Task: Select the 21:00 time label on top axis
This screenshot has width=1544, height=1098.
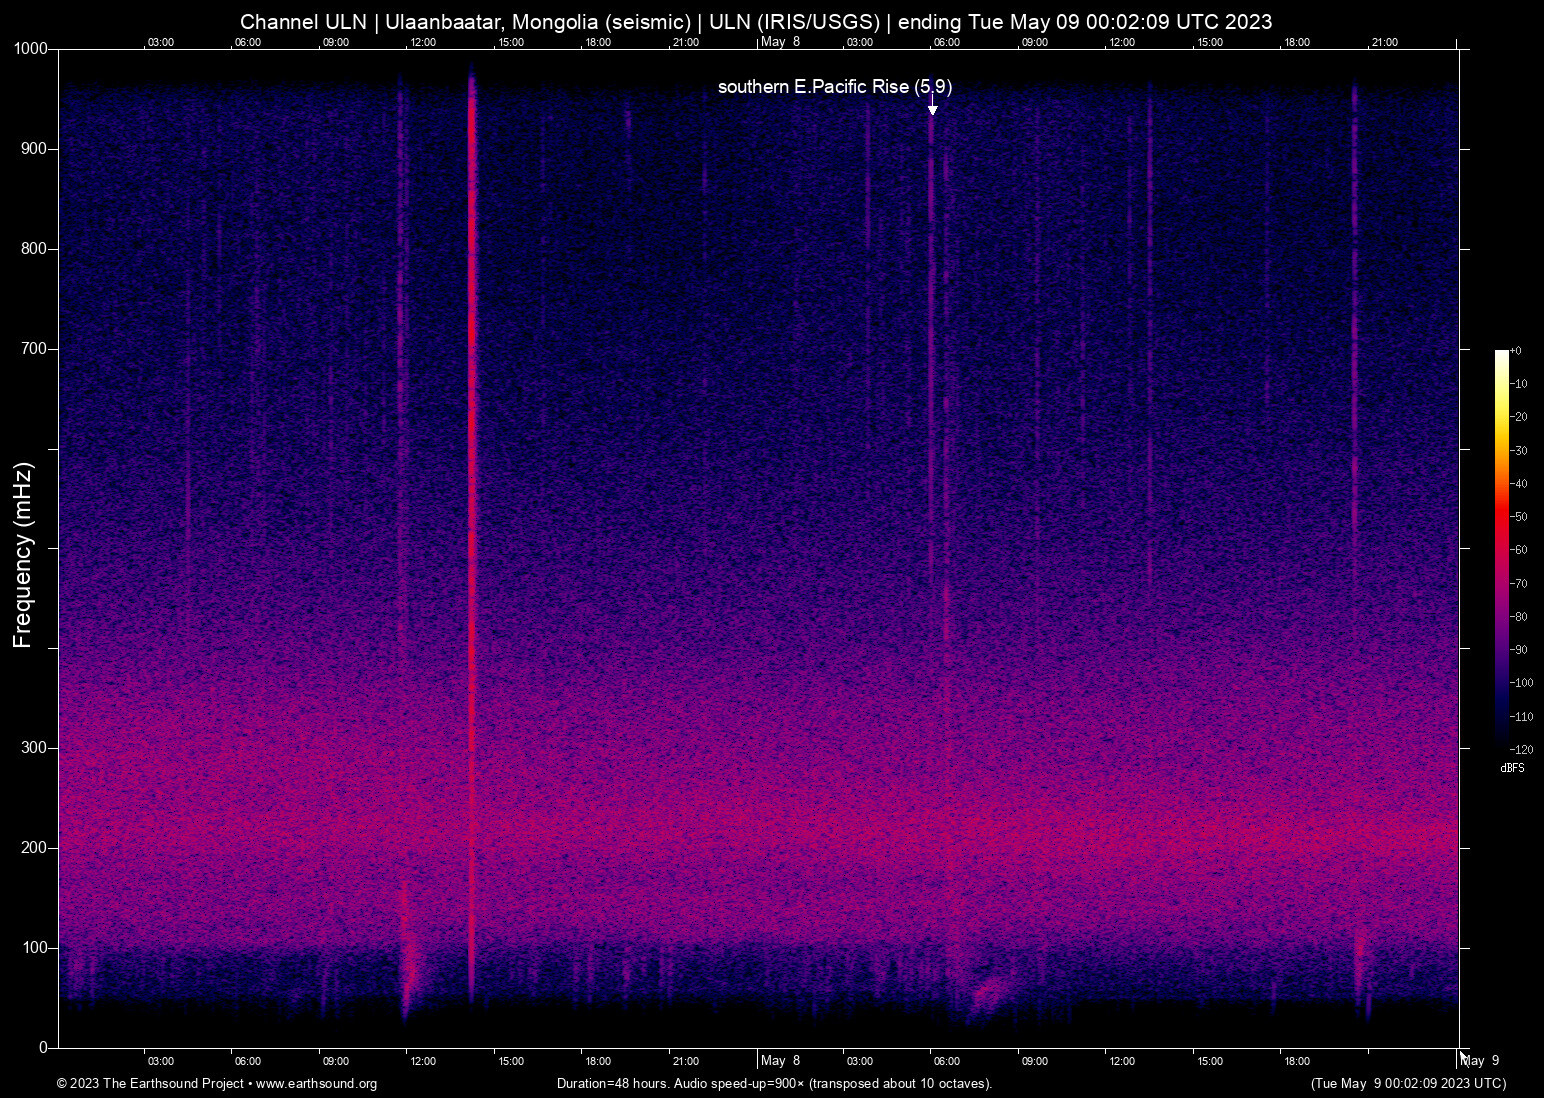Action: [x=687, y=42]
